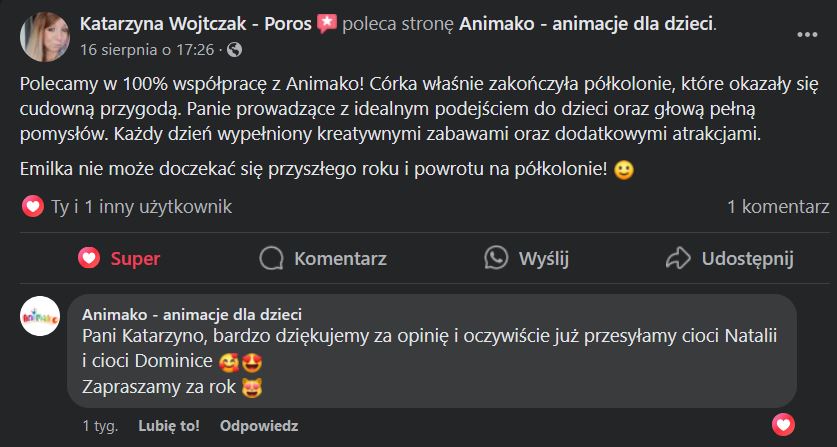Click the heart reaction on Animako's comment
The height and width of the screenshot is (447, 837).
tap(787, 421)
